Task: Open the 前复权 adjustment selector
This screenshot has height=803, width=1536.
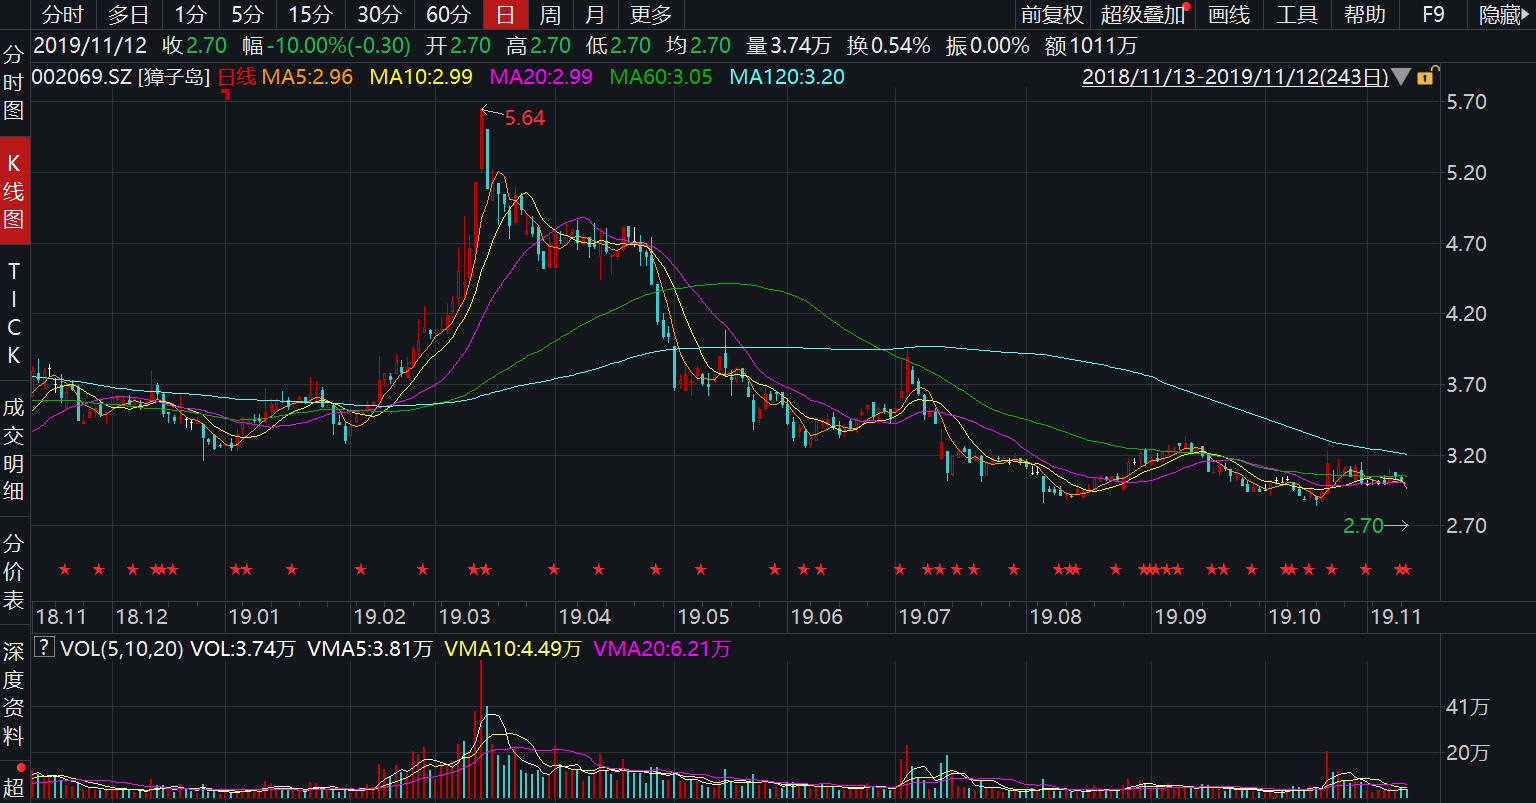Action: click(x=1052, y=15)
